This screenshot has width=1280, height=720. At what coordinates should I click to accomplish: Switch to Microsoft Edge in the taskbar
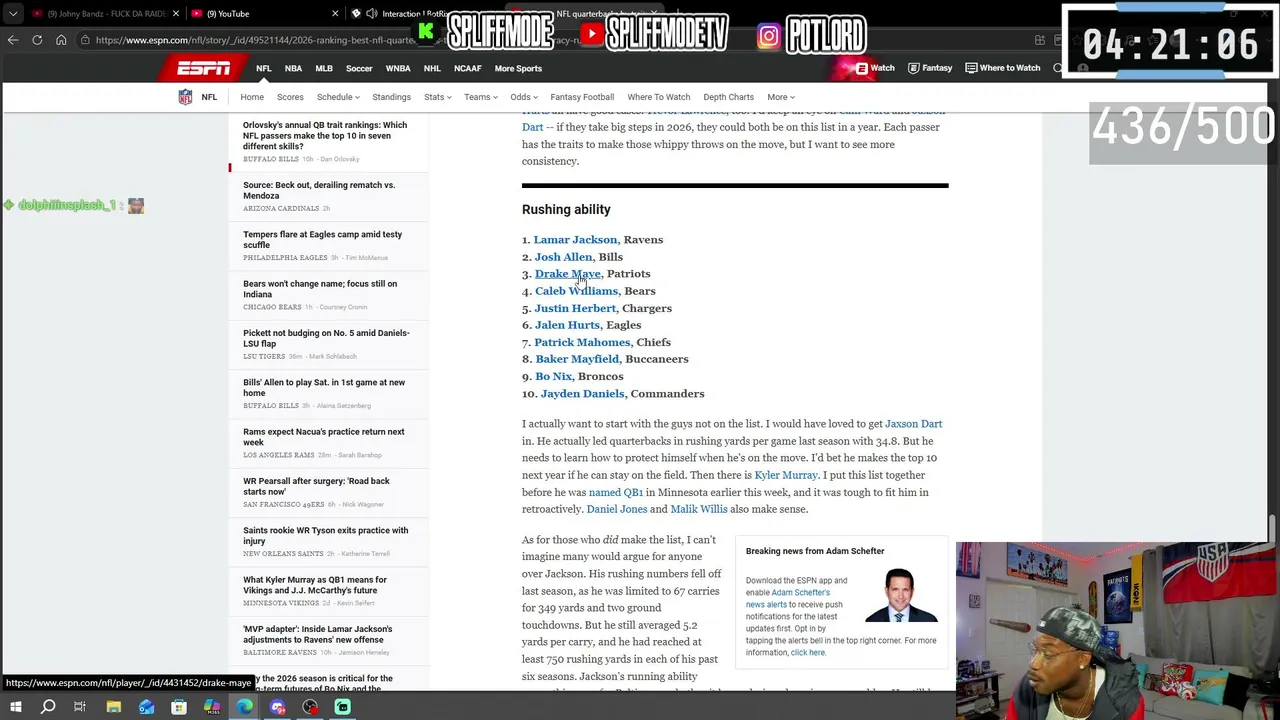(x=244, y=707)
